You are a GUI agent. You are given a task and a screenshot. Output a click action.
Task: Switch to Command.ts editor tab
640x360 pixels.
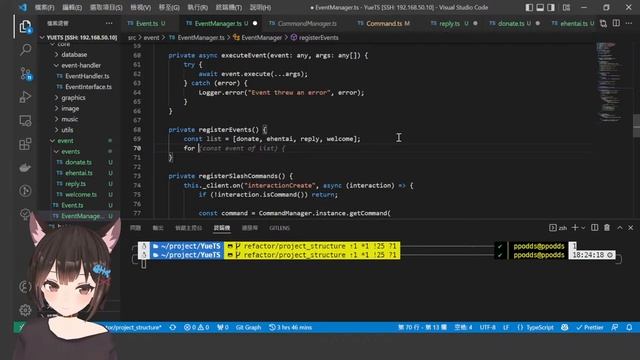tap(384, 23)
